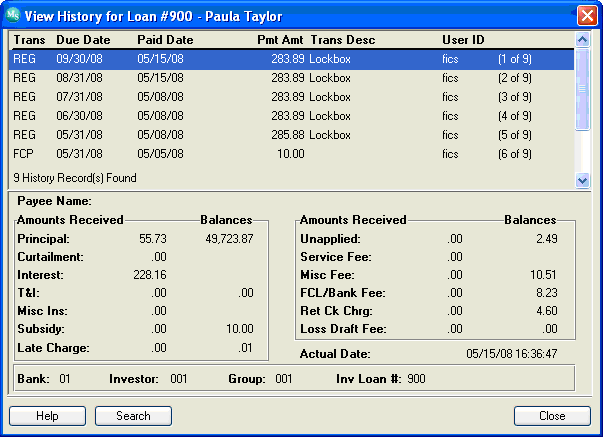Select the REG record due 08/31/08

[x=292, y=78]
